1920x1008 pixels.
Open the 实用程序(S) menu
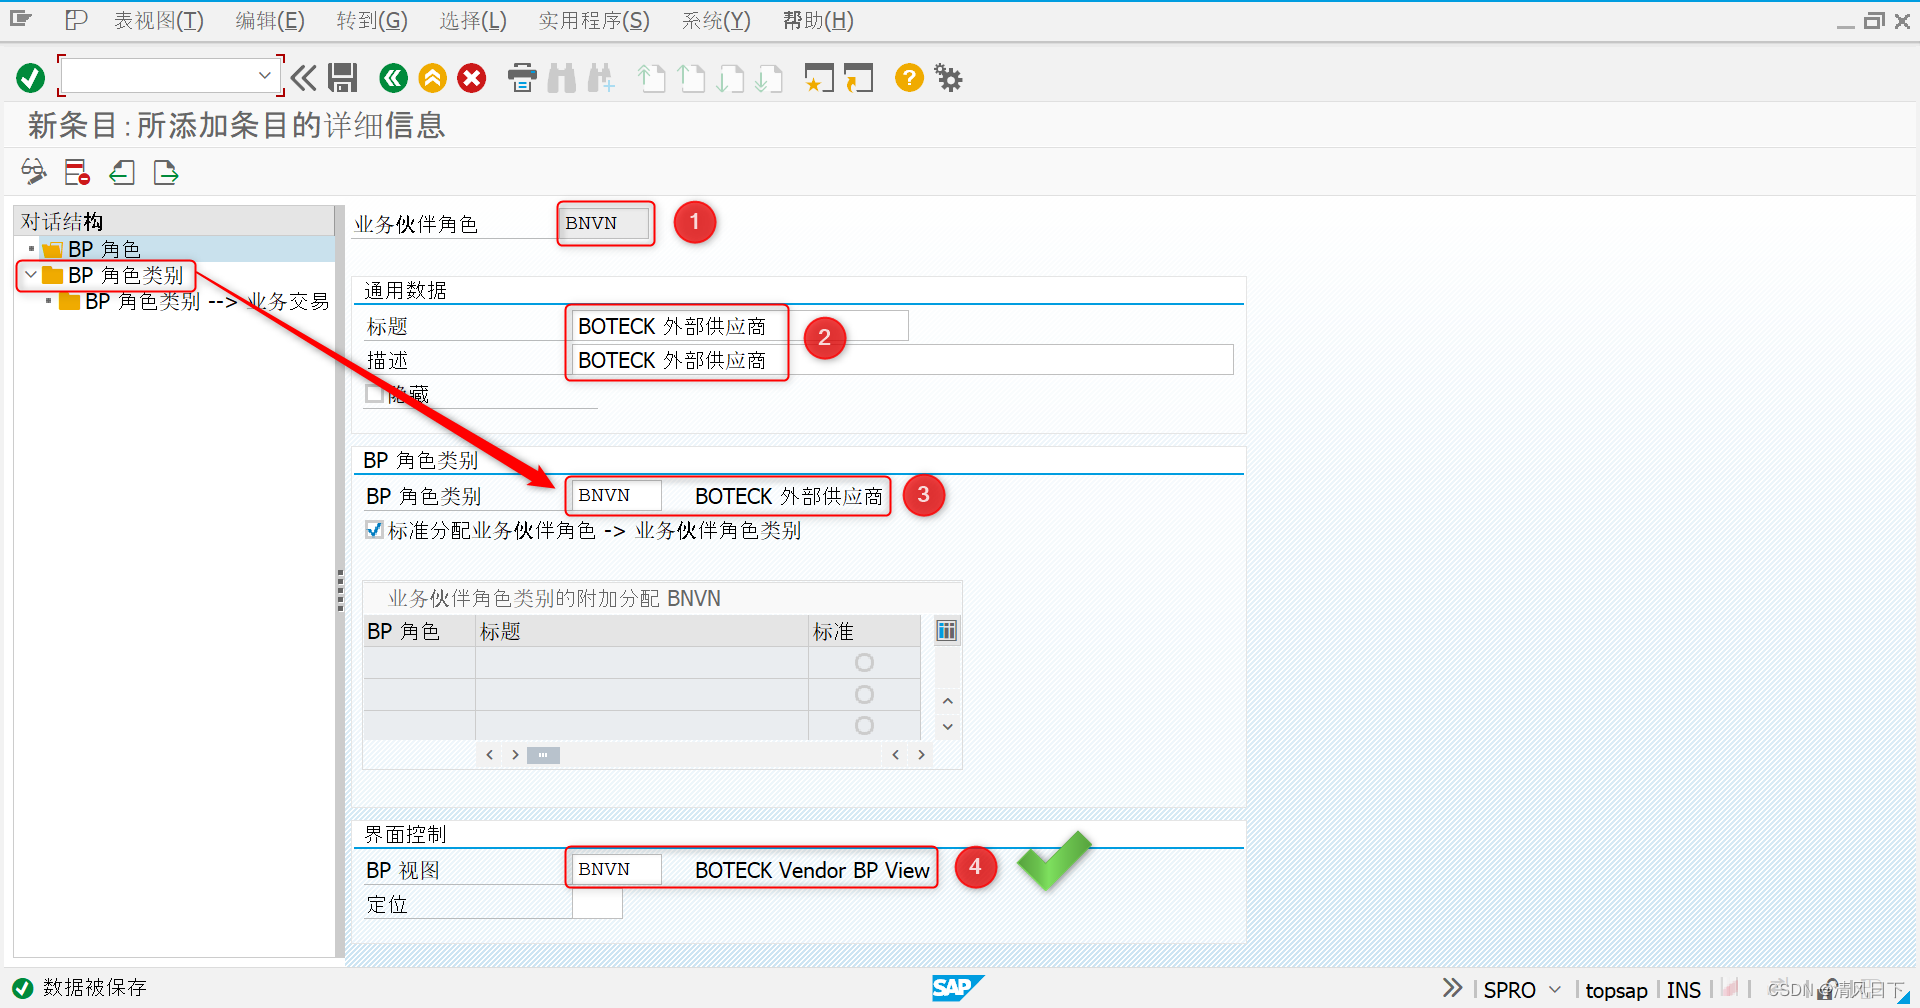594,20
